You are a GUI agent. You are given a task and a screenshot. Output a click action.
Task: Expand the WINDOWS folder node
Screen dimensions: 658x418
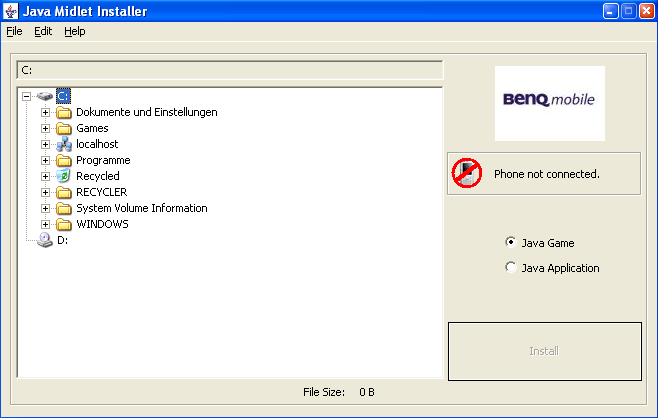pos(45,224)
